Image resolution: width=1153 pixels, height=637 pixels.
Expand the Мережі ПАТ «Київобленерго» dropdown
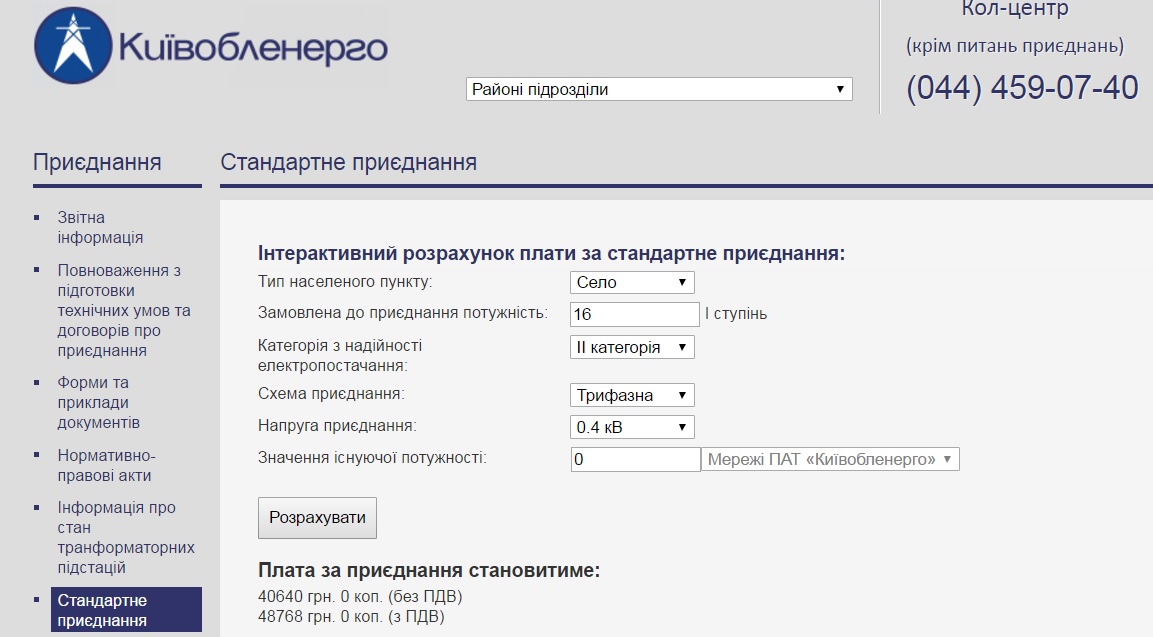pos(830,459)
